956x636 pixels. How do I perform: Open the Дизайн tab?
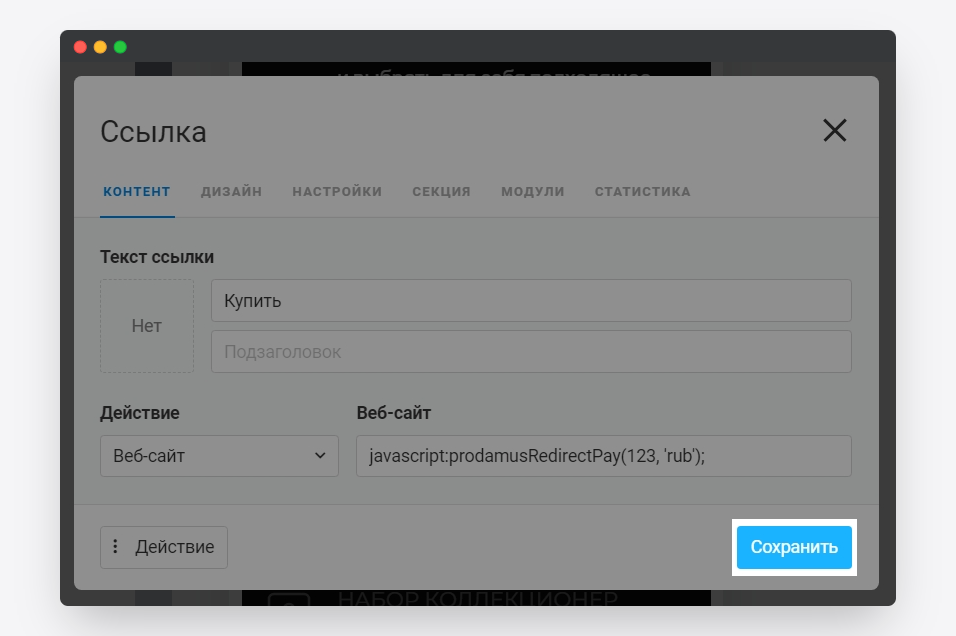231,192
